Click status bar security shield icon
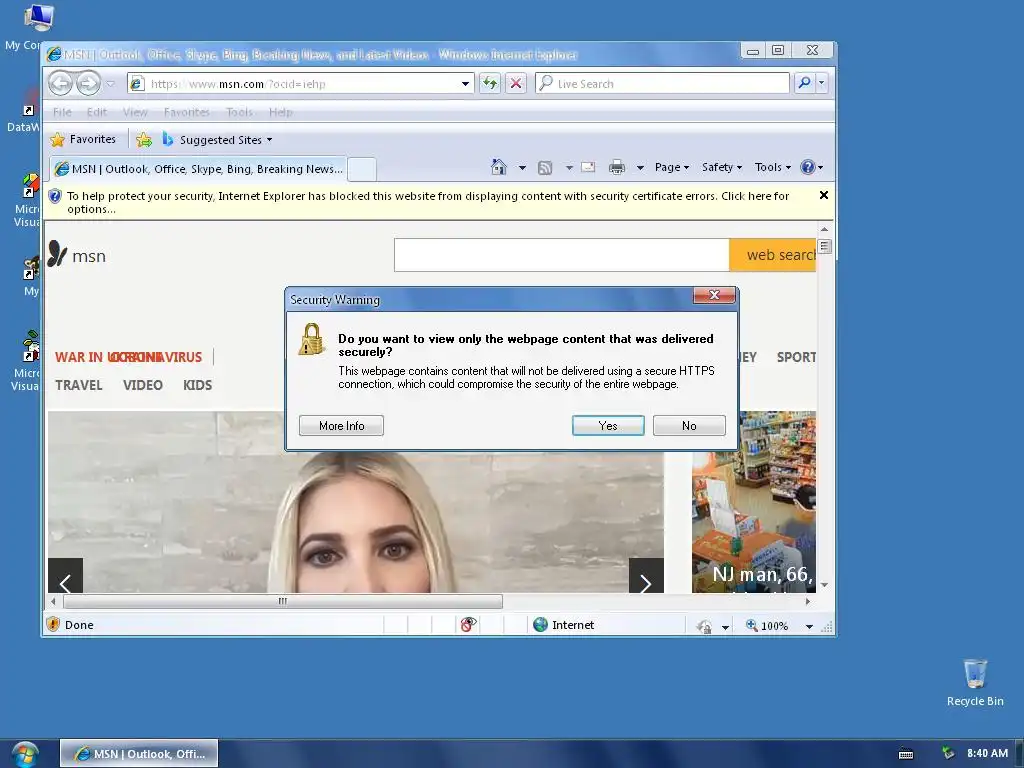Image resolution: width=1024 pixels, height=768 pixels. [x=53, y=624]
